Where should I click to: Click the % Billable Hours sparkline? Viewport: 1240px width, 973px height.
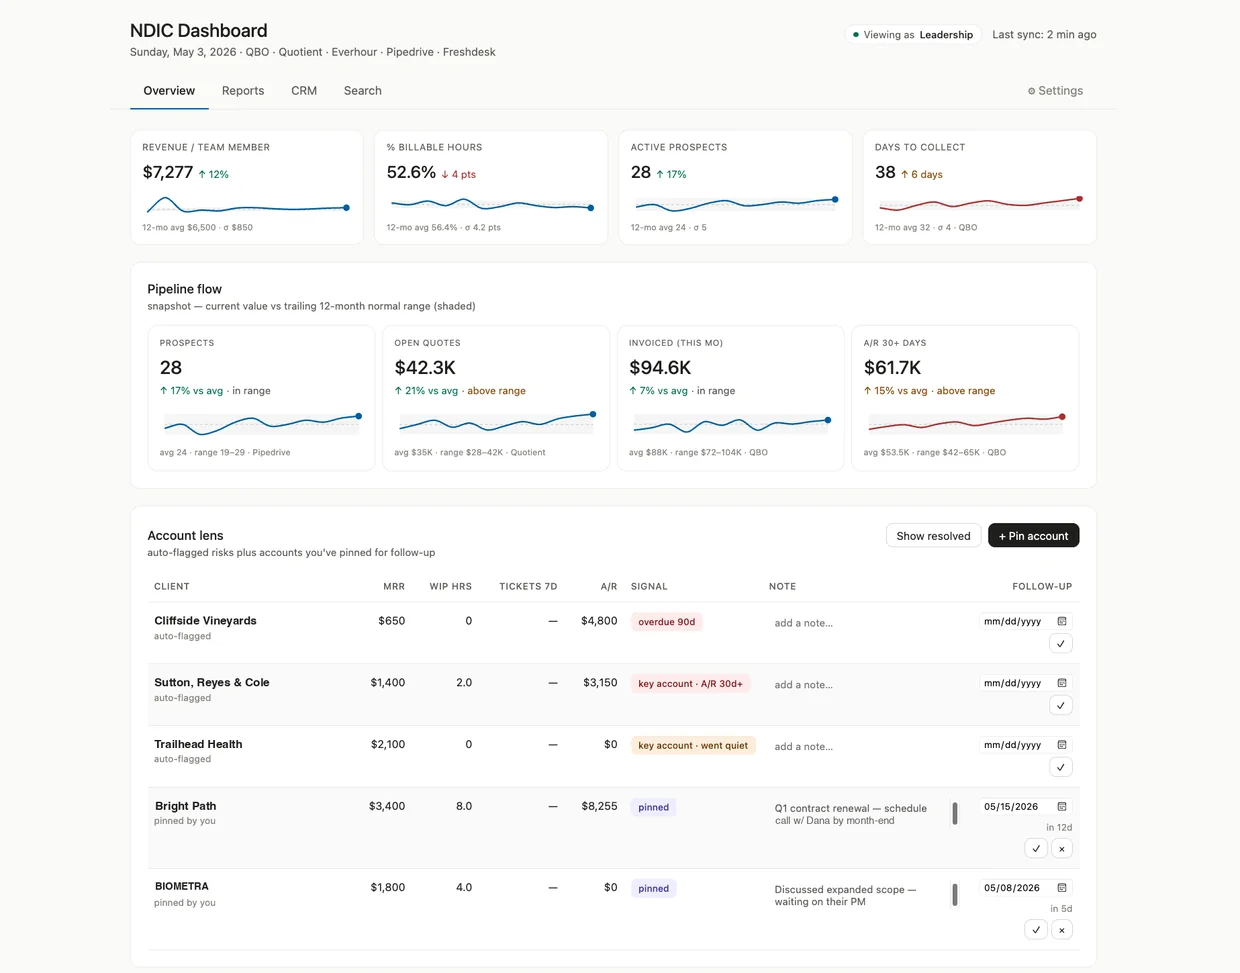[491, 206]
